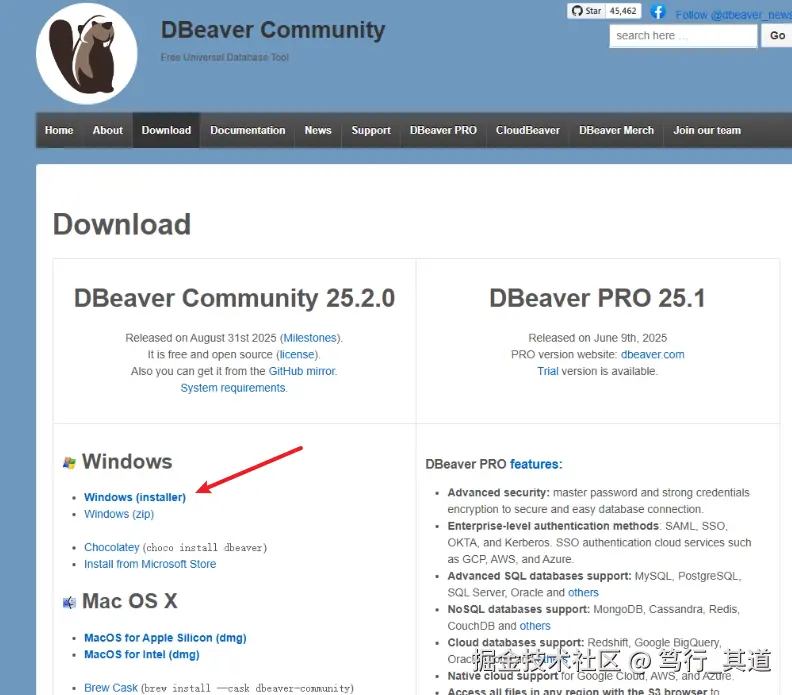This screenshot has width=792, height=695.
Task: Open the Home menu item
Action: click(59, 130)
